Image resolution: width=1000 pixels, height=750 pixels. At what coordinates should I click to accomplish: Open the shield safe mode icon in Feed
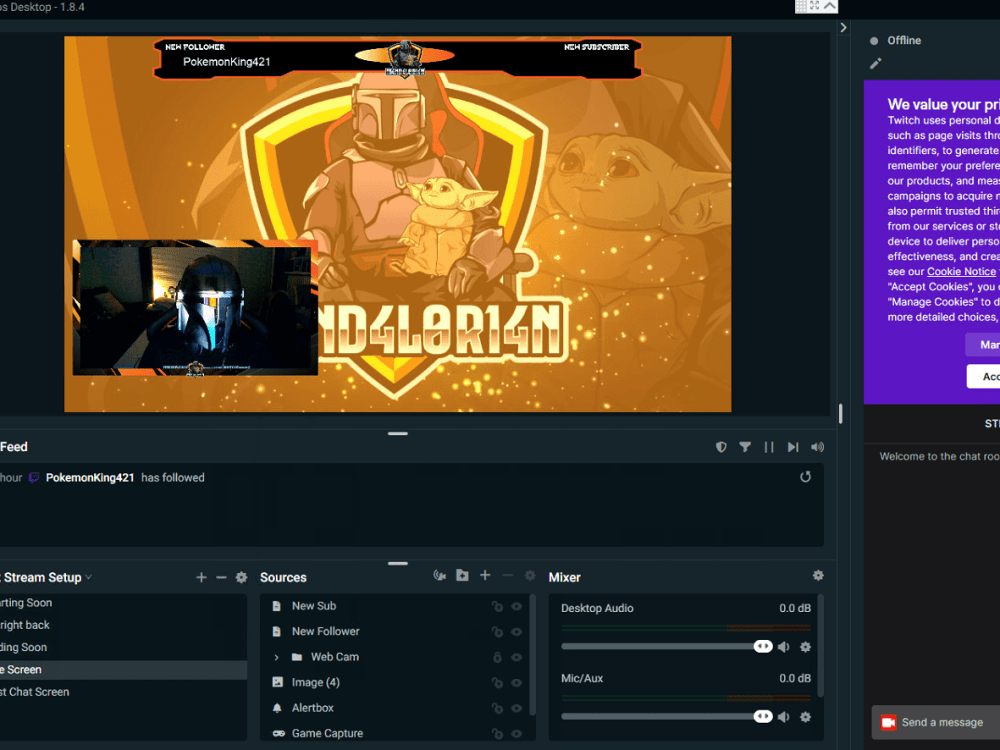point(721,447)
